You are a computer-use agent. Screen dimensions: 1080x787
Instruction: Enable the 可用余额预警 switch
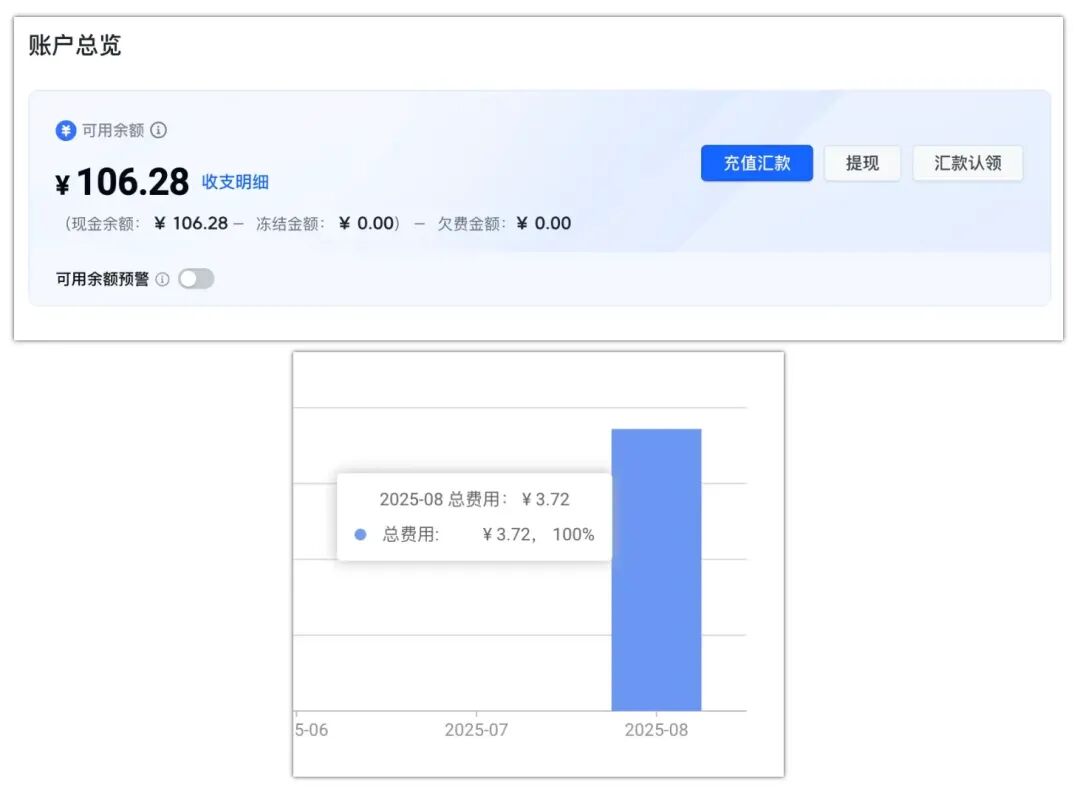pyautogui.click(x=196, y=279)
